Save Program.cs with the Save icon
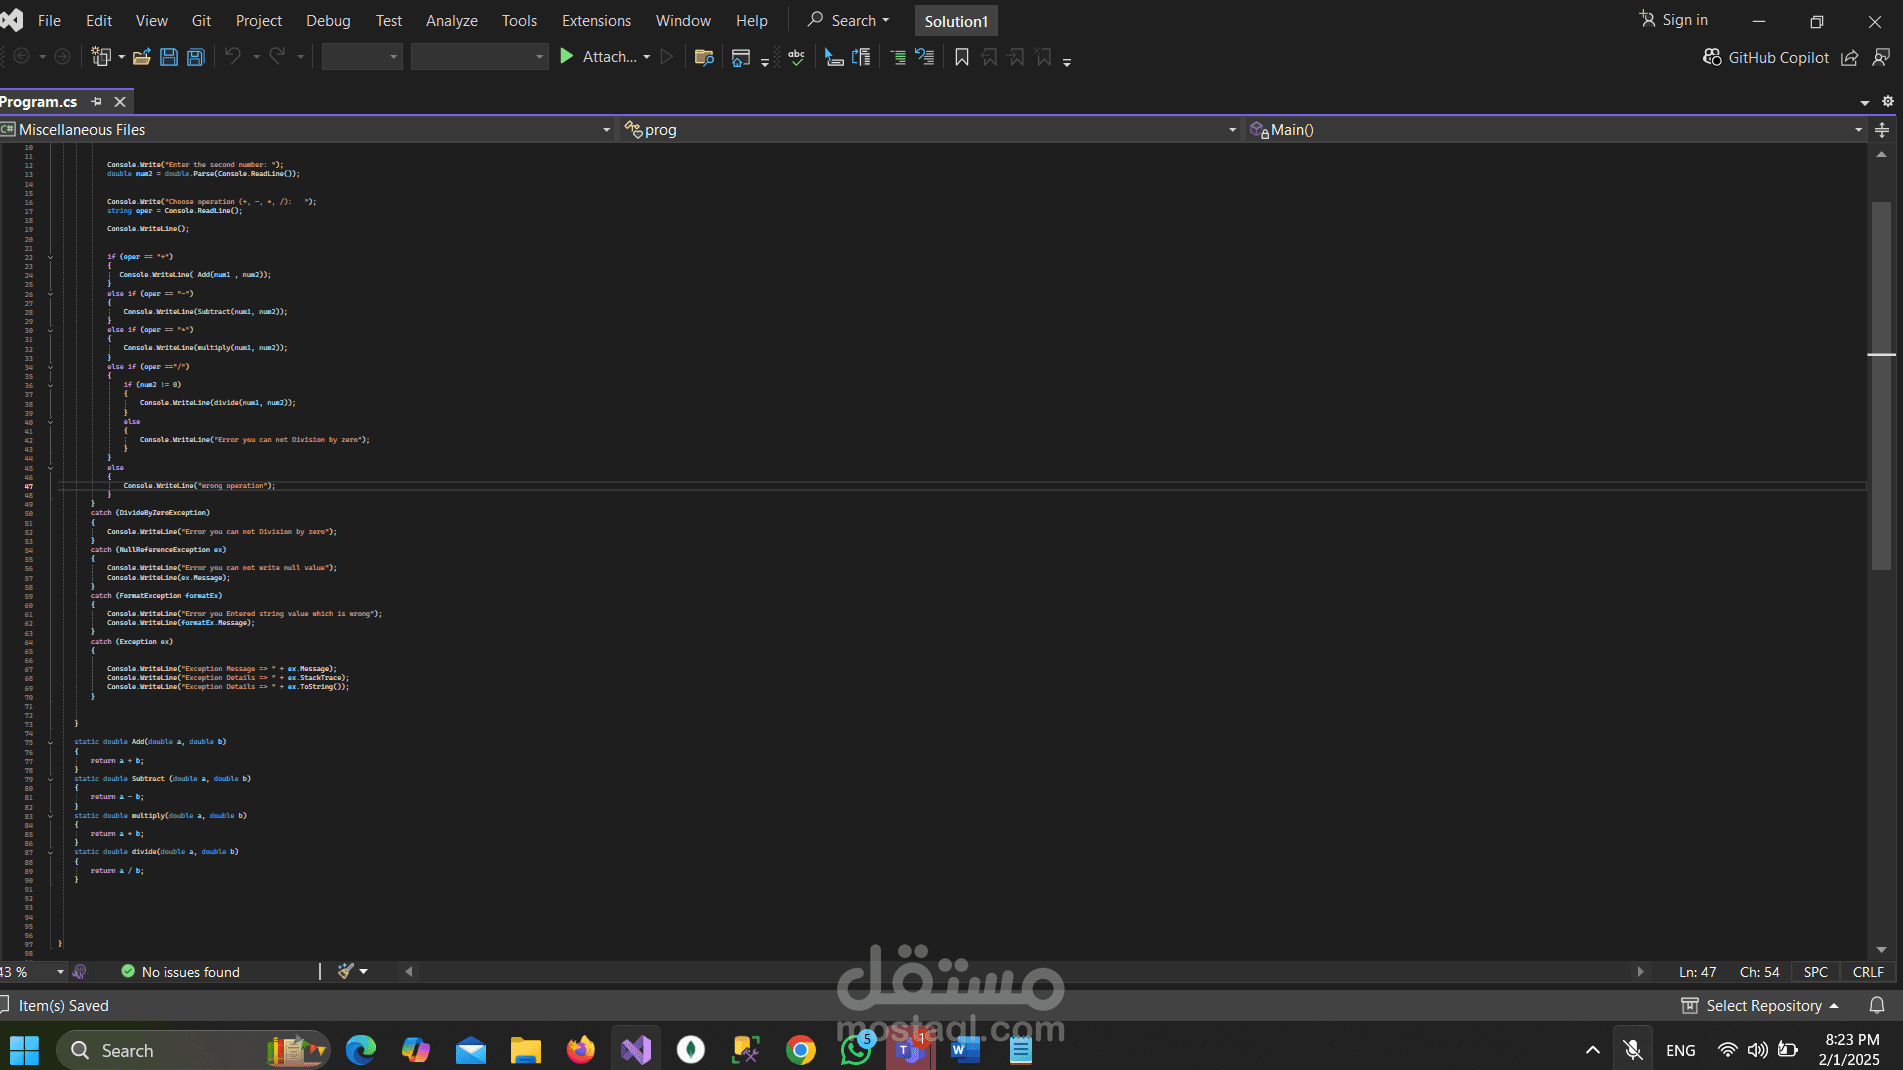Screen dimensions: 1903x1070 [x=169, y=57]
